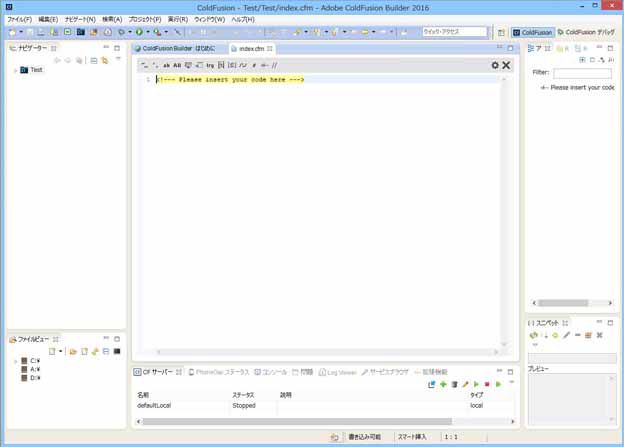
Task: Click the '//' comment editor icon
Action: tap(275, 65)
